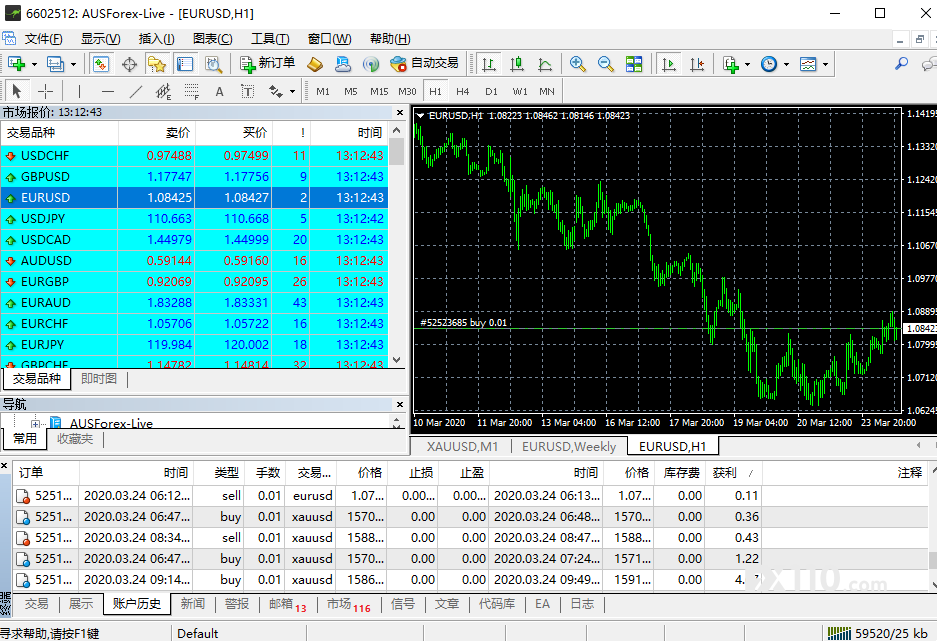Select the GBPUSD row in Market Watch
The image size is (937, 641).
pos(194,177)
